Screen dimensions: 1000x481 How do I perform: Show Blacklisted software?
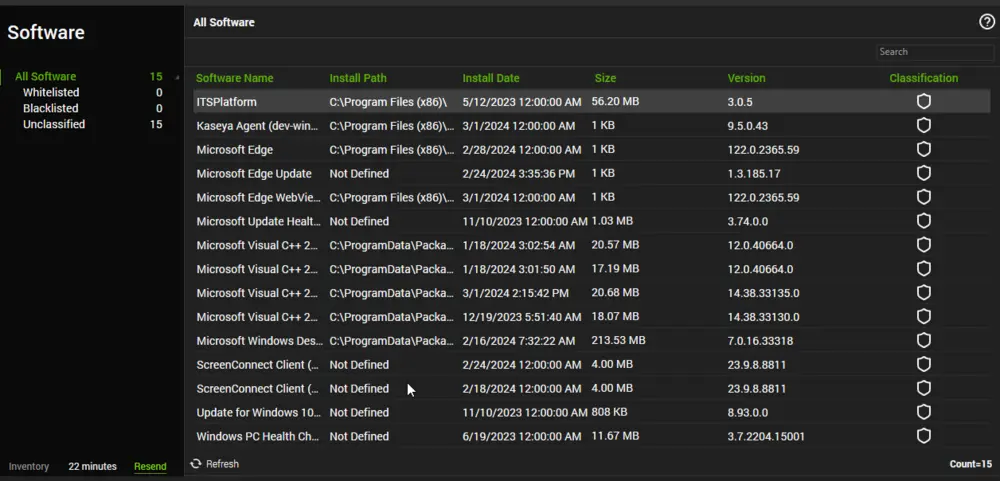click(50, 108)
